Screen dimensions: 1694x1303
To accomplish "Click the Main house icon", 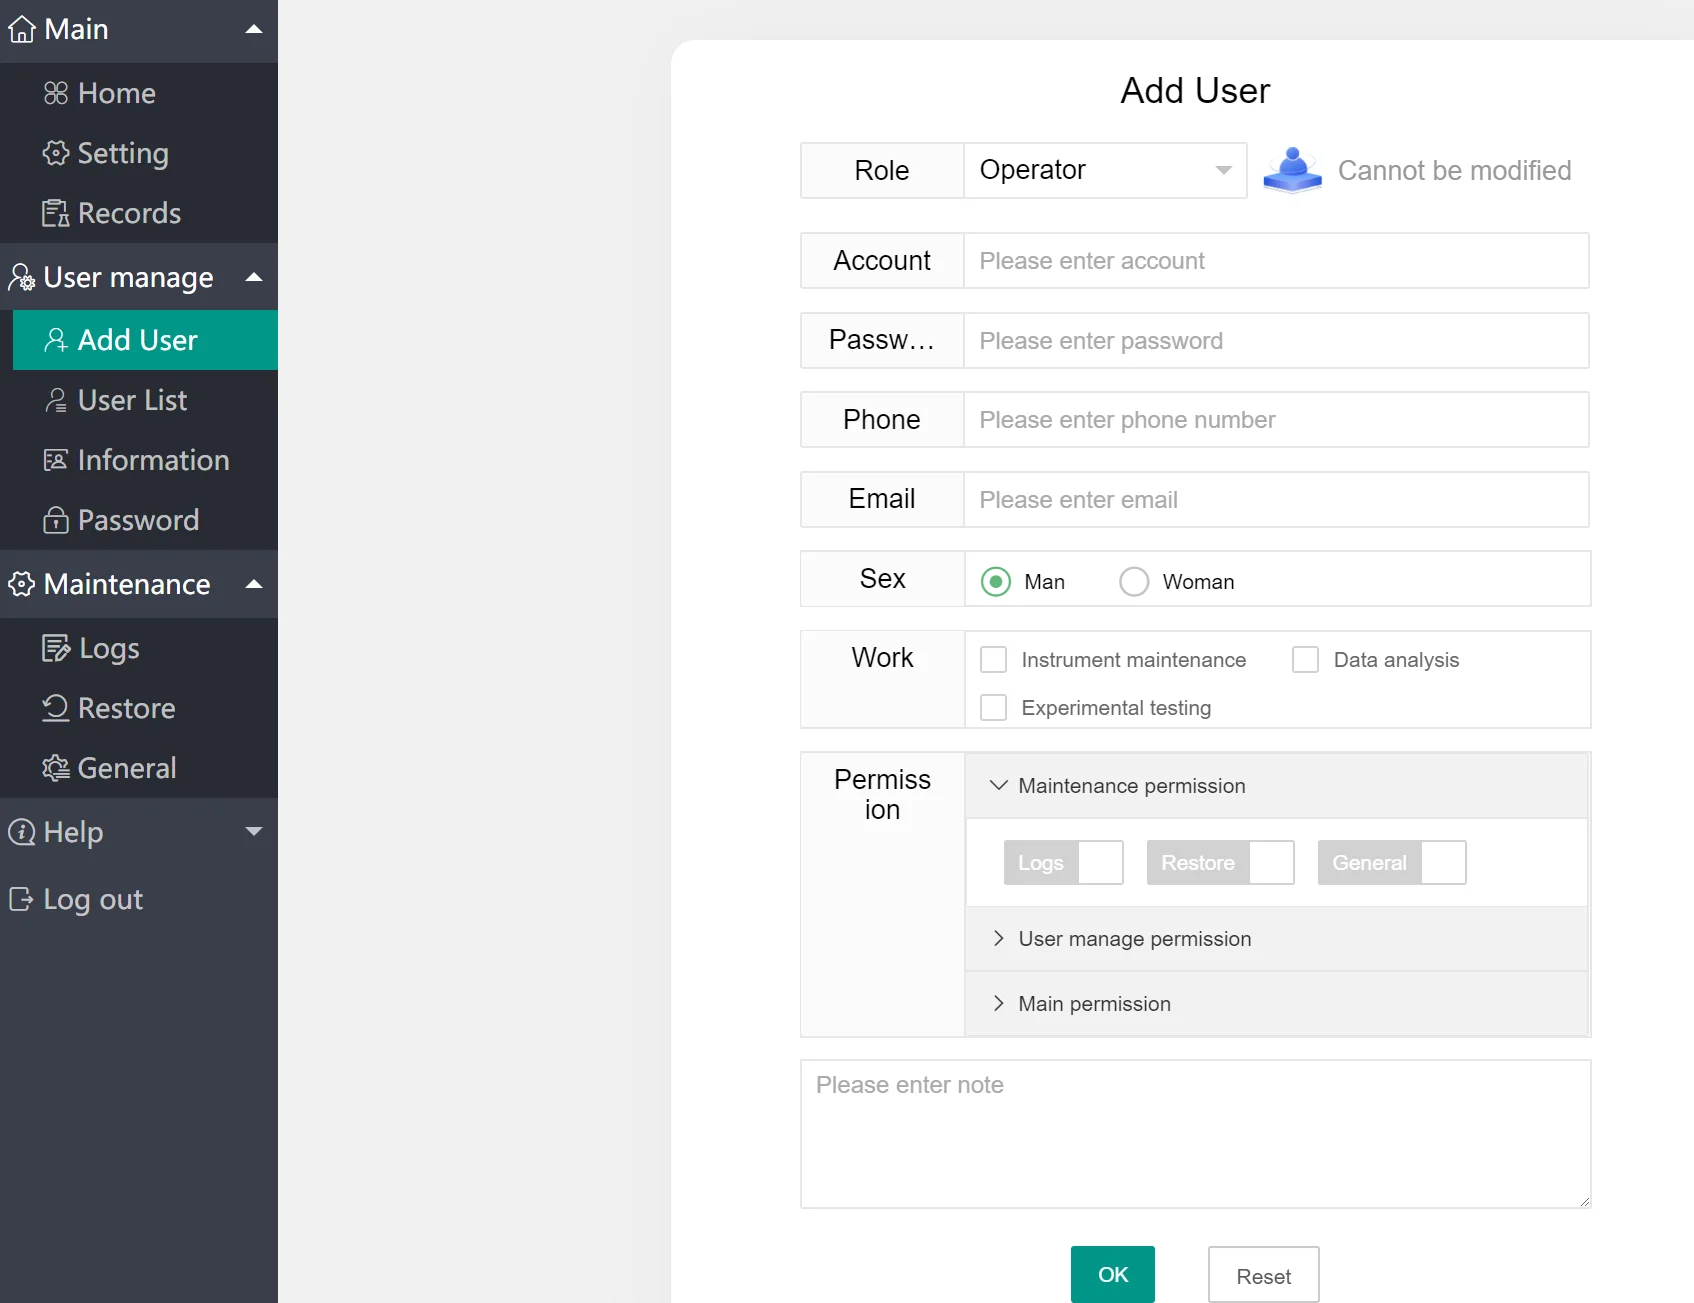I will tap(22, 30).
